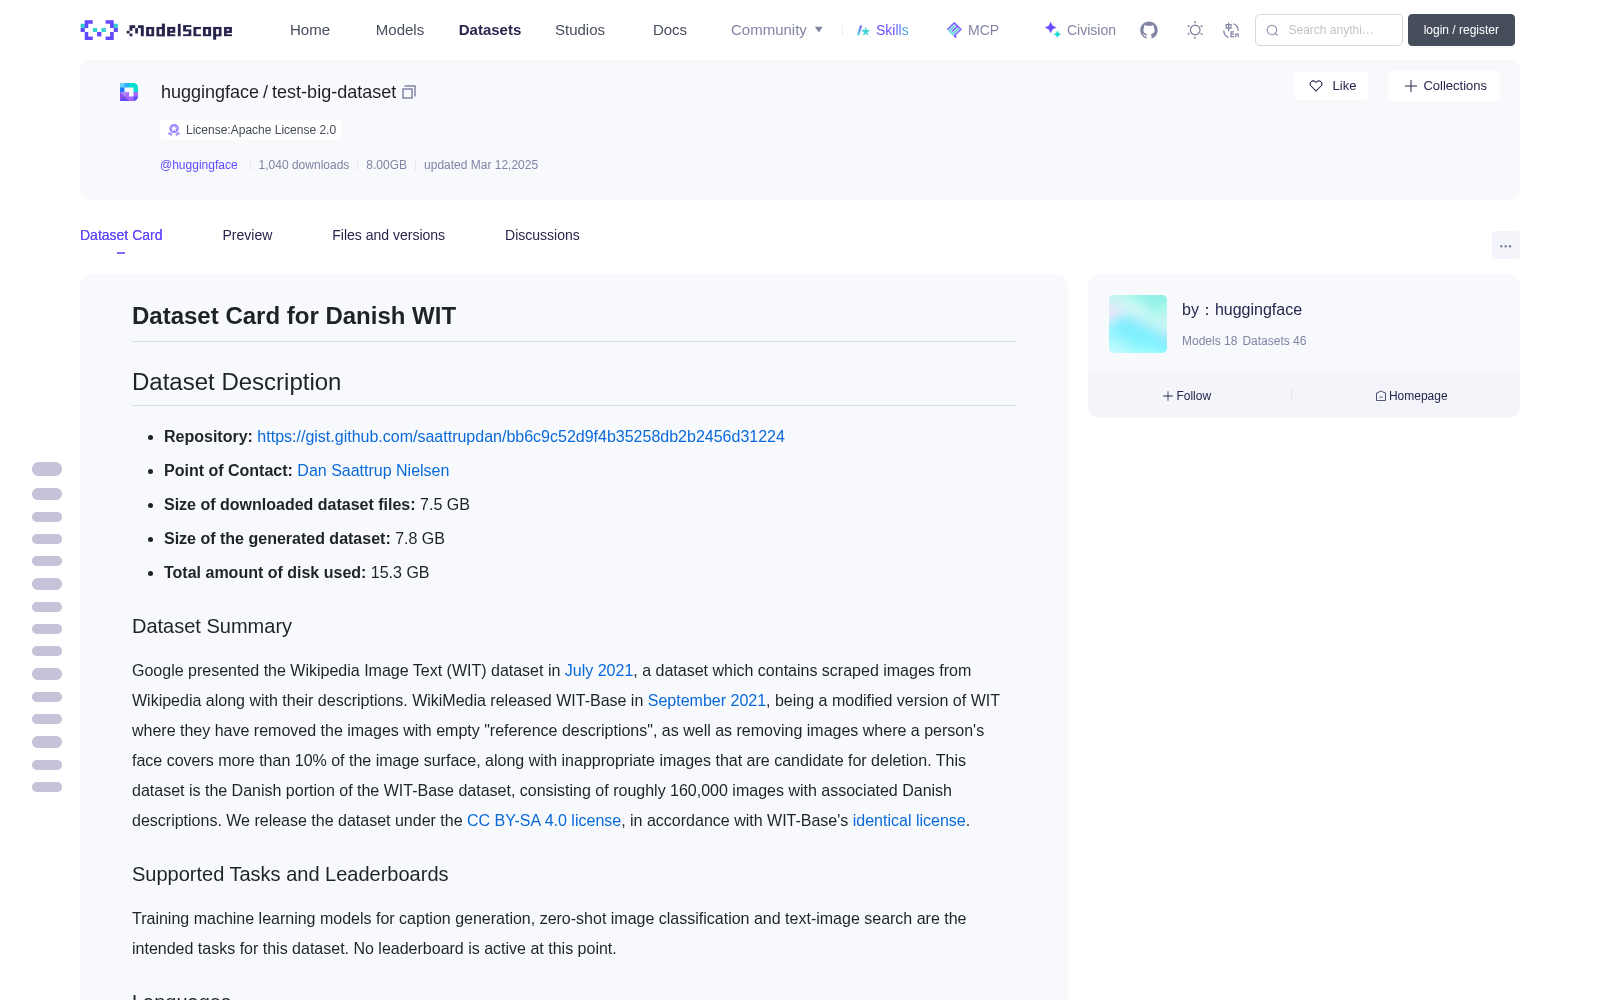This screenshot has height=1000, width=1600.
Task: Click the license badge icon
Action: [x=174, y=130]
